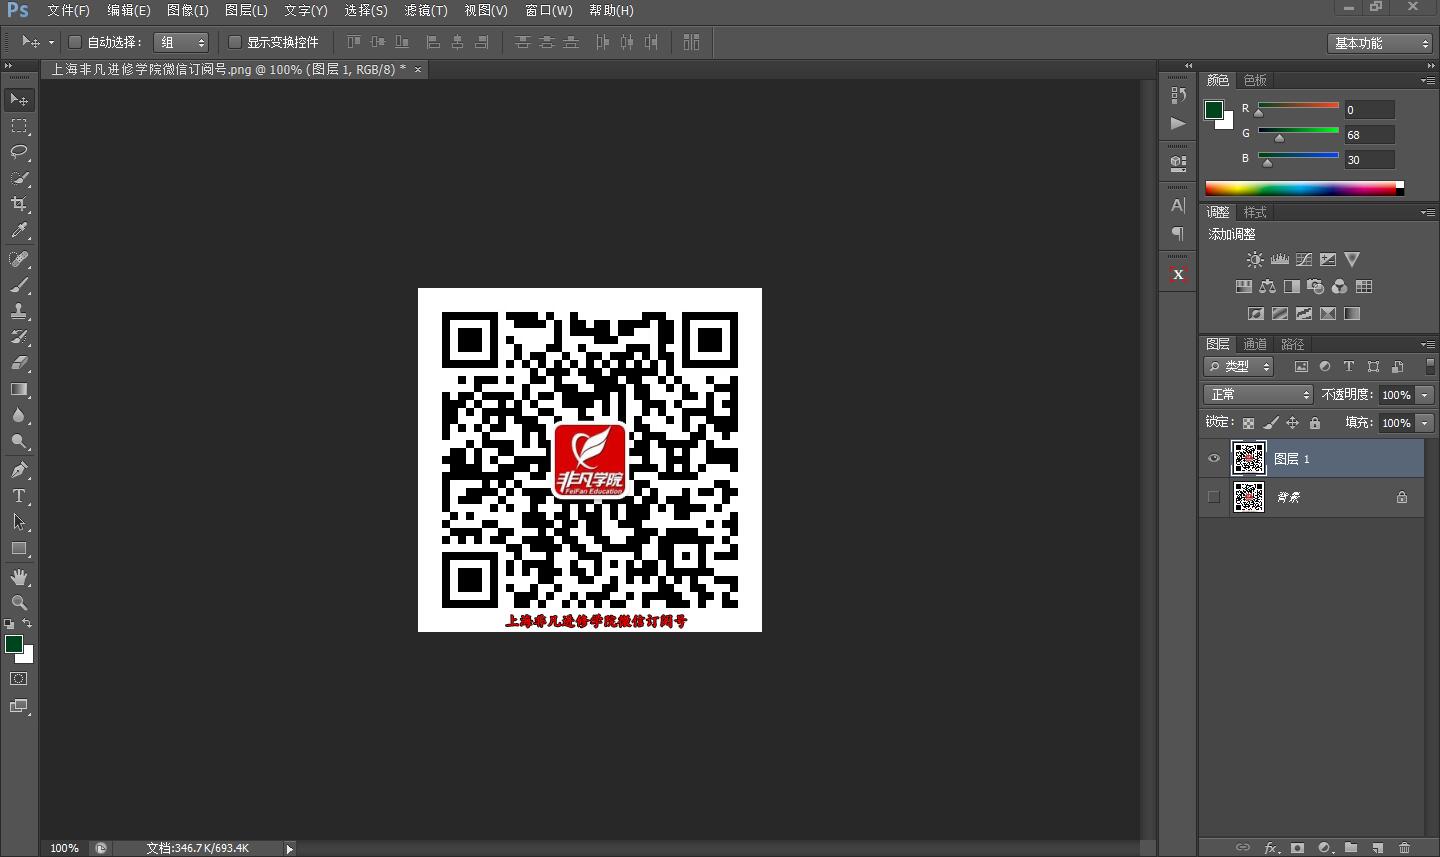Add layer style fx icon
The width and height of the screenshot is (1440, 857).
coord(1271,847)
